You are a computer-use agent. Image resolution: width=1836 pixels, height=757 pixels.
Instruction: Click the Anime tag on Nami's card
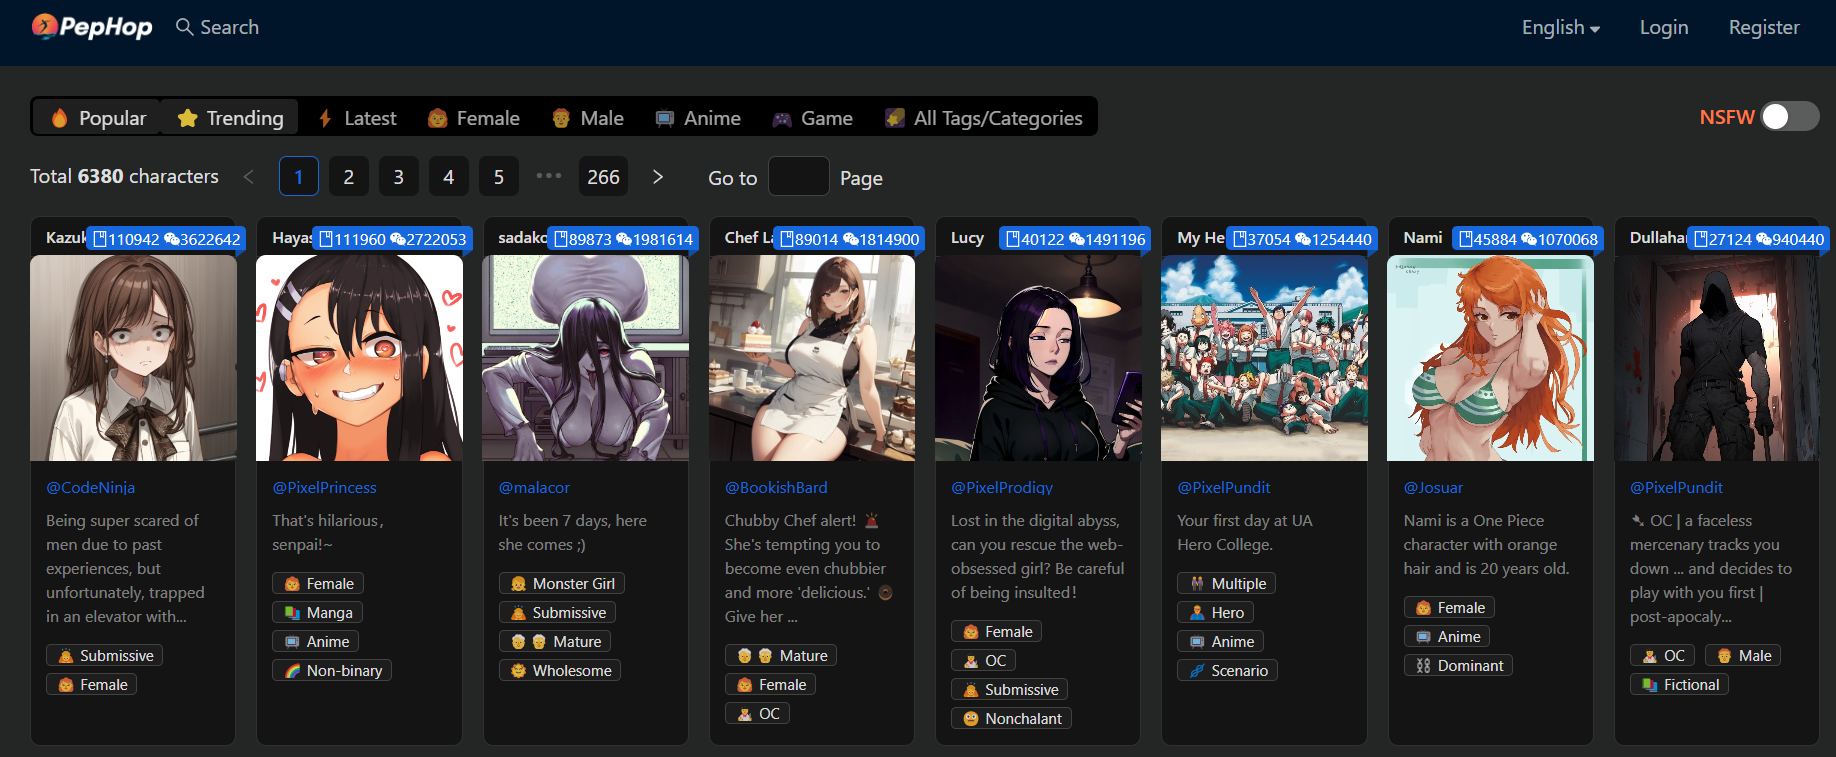[x=1447, y=637]
